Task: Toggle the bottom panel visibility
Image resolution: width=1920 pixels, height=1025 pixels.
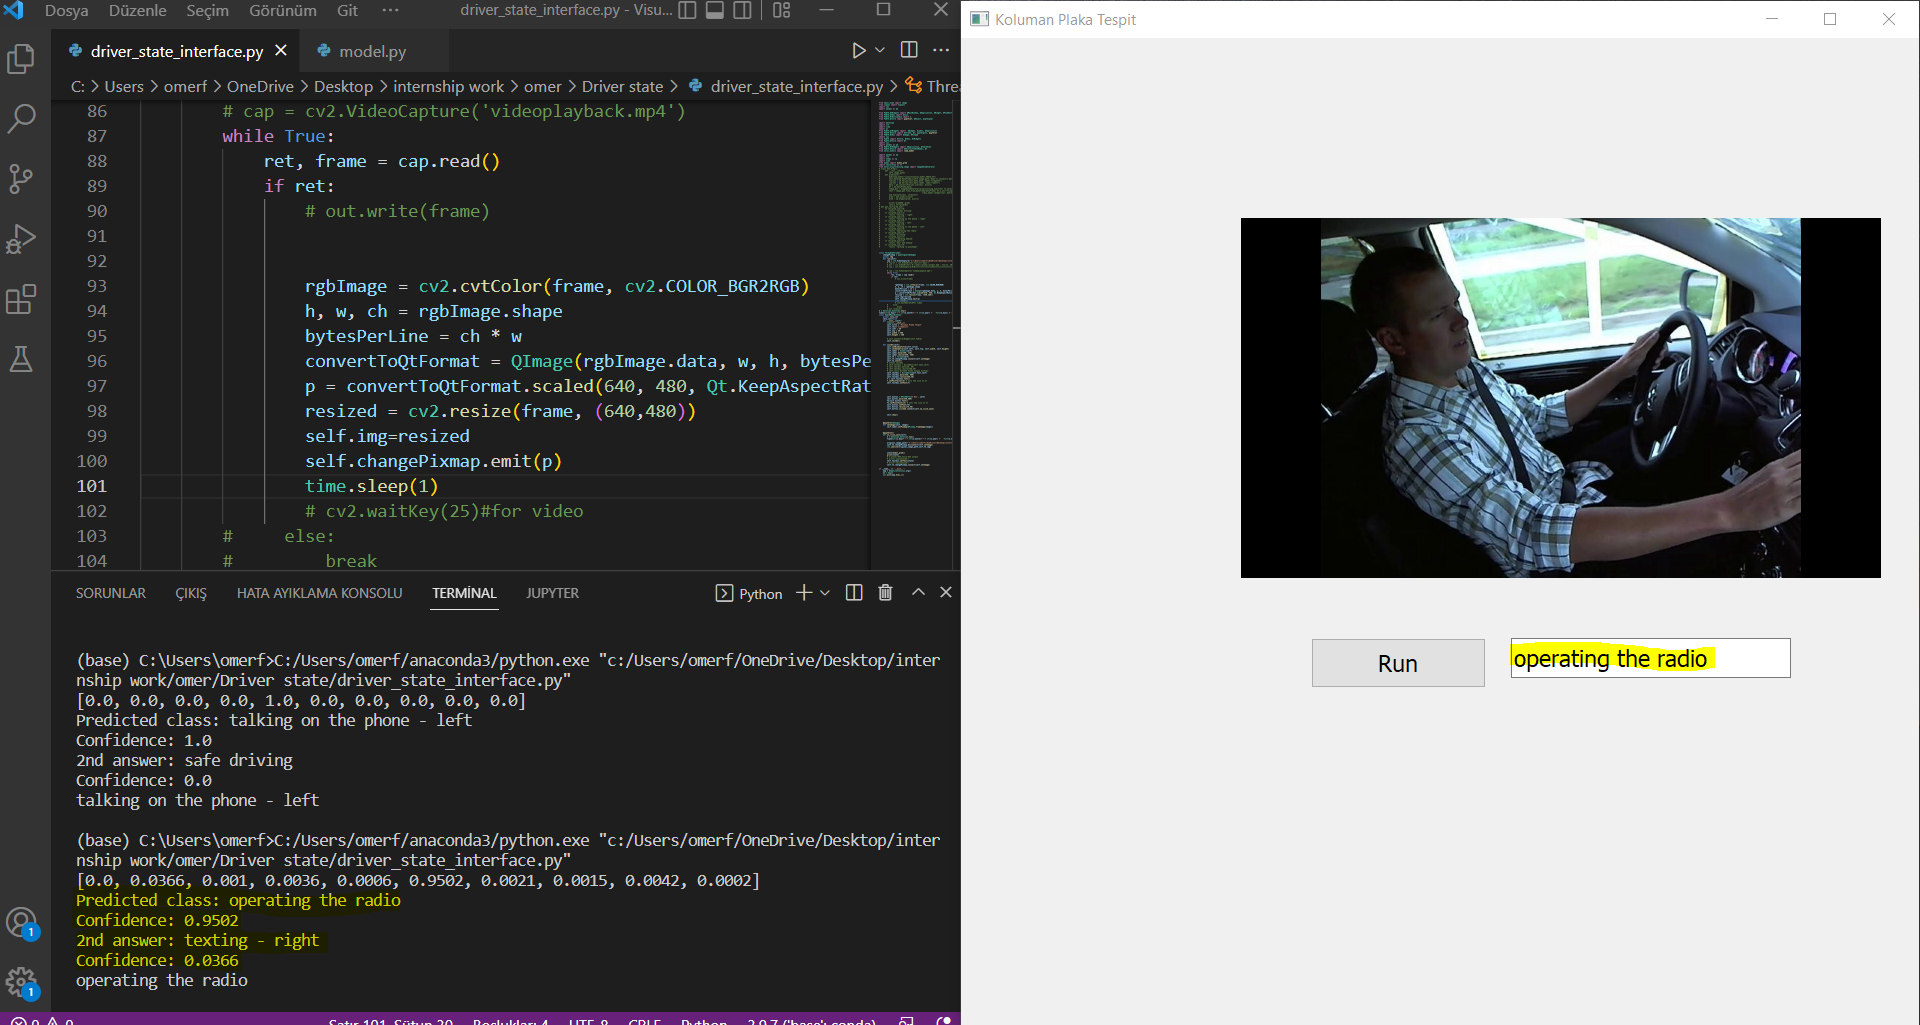Action: click(713, 10)
